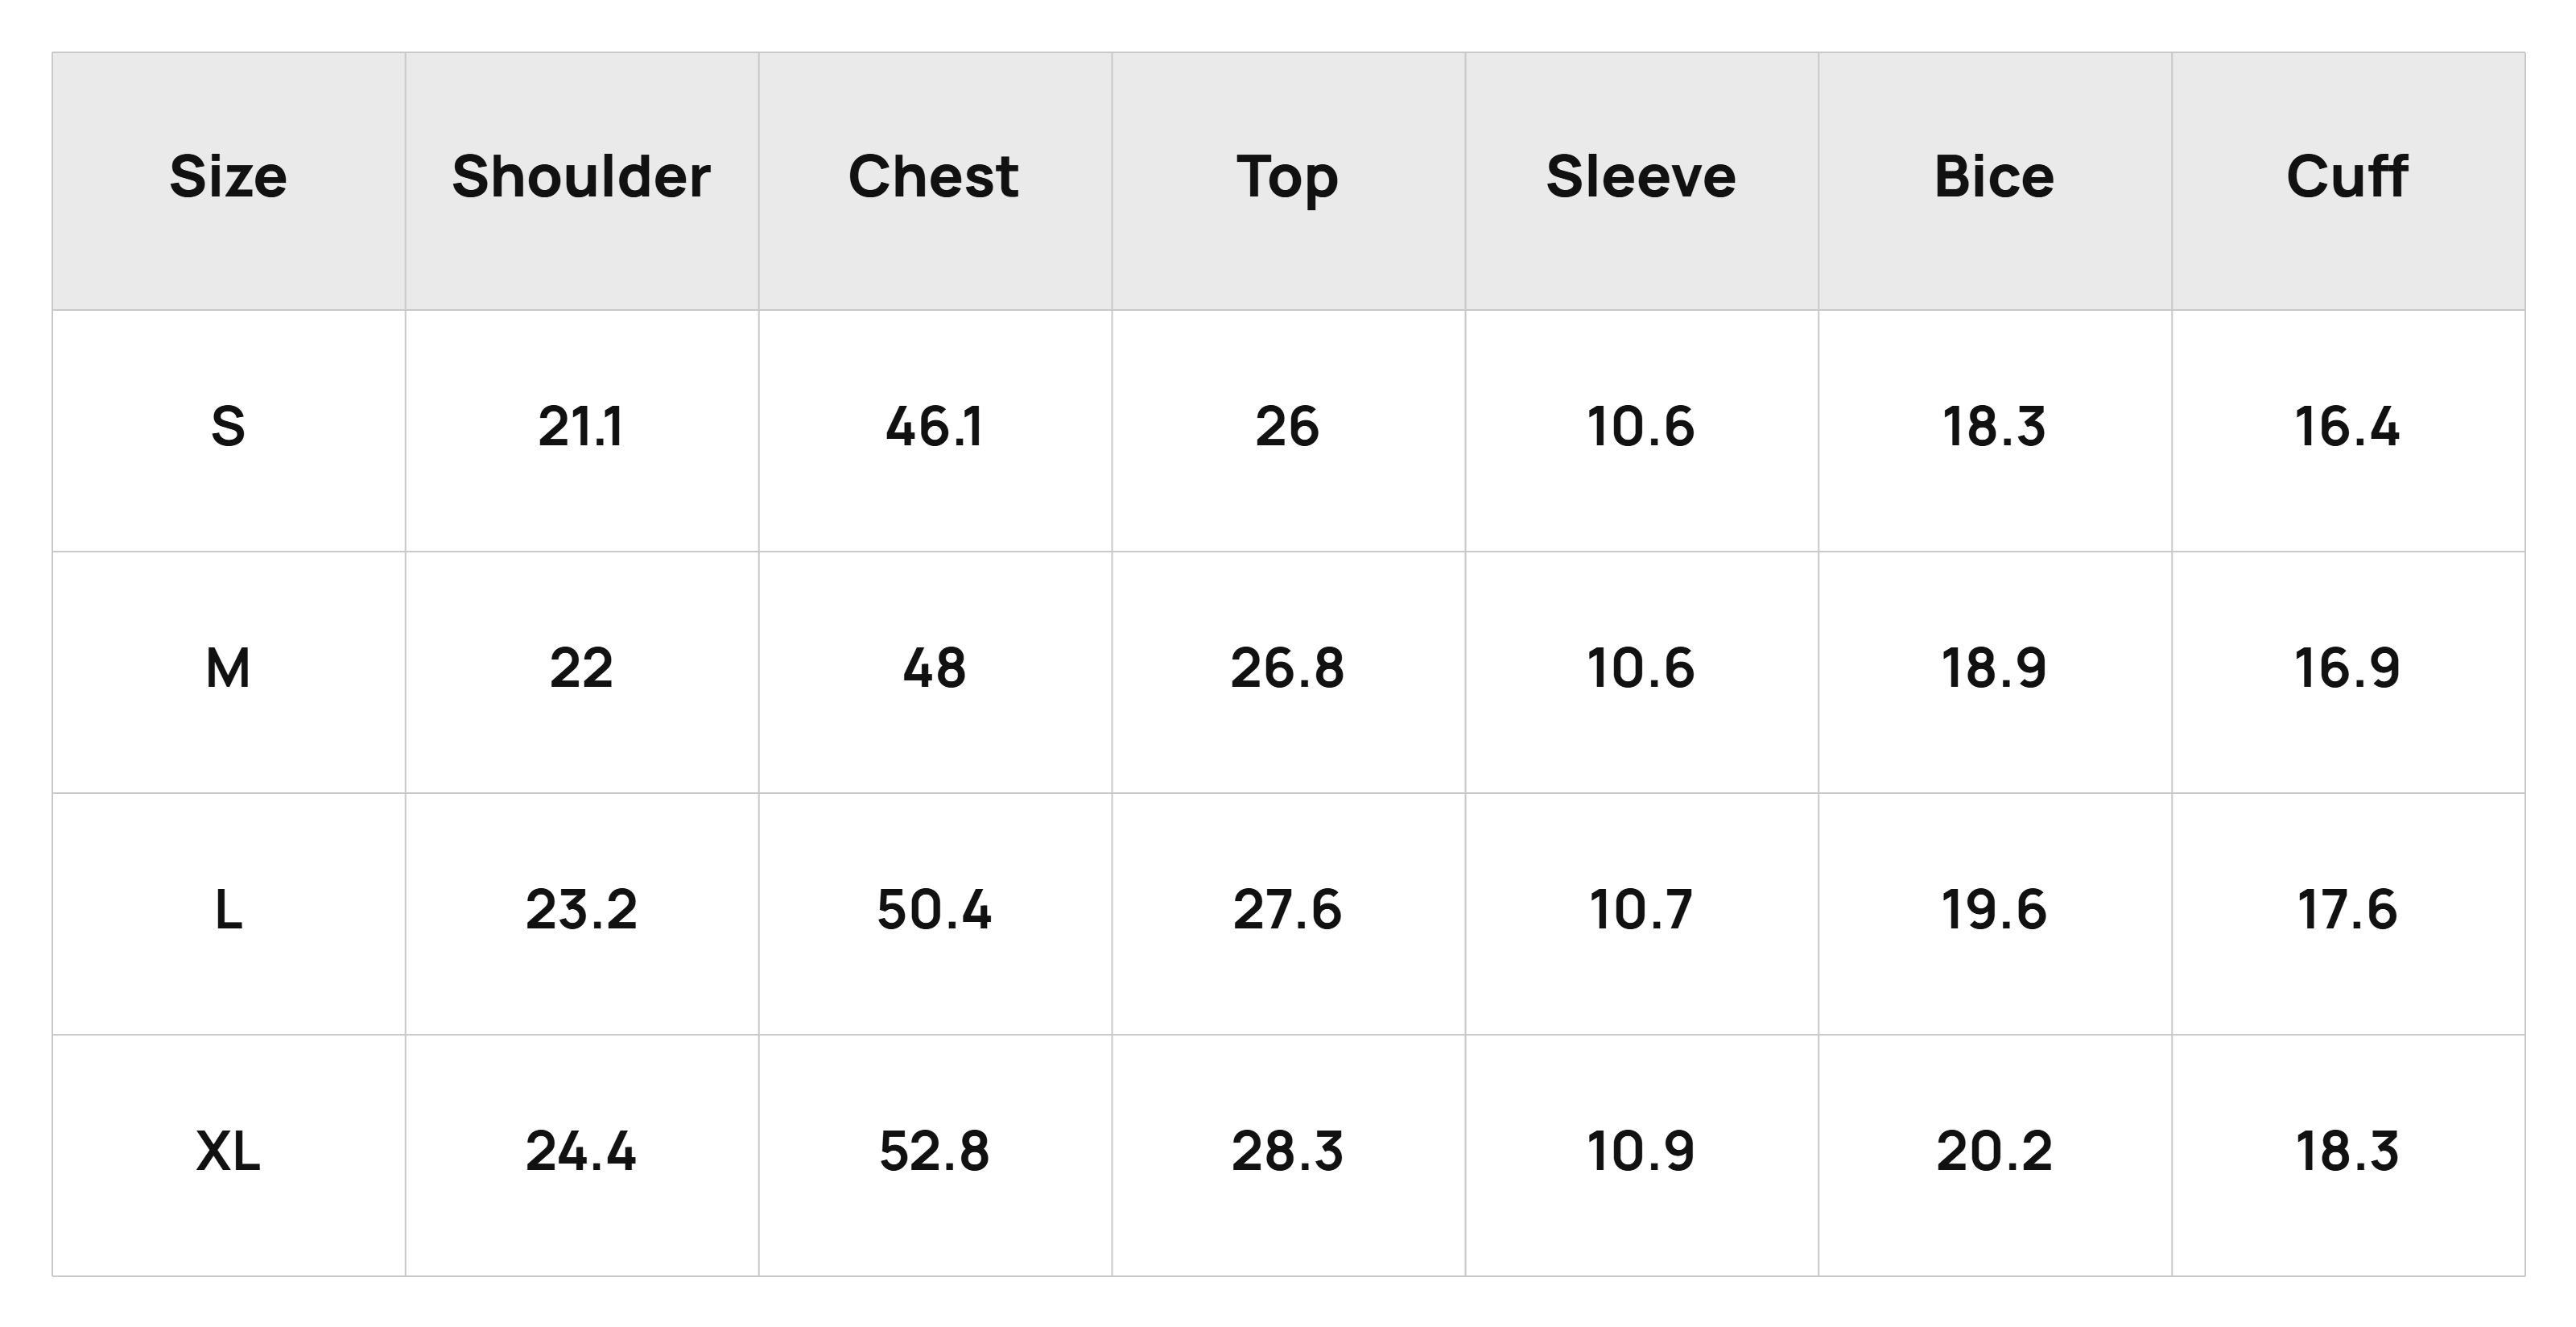Image resolution: width=2576 pixels, height=1327 pixels.
Task: Select bice value 20.2 for XL
Action: [x=1994, y=1151]
